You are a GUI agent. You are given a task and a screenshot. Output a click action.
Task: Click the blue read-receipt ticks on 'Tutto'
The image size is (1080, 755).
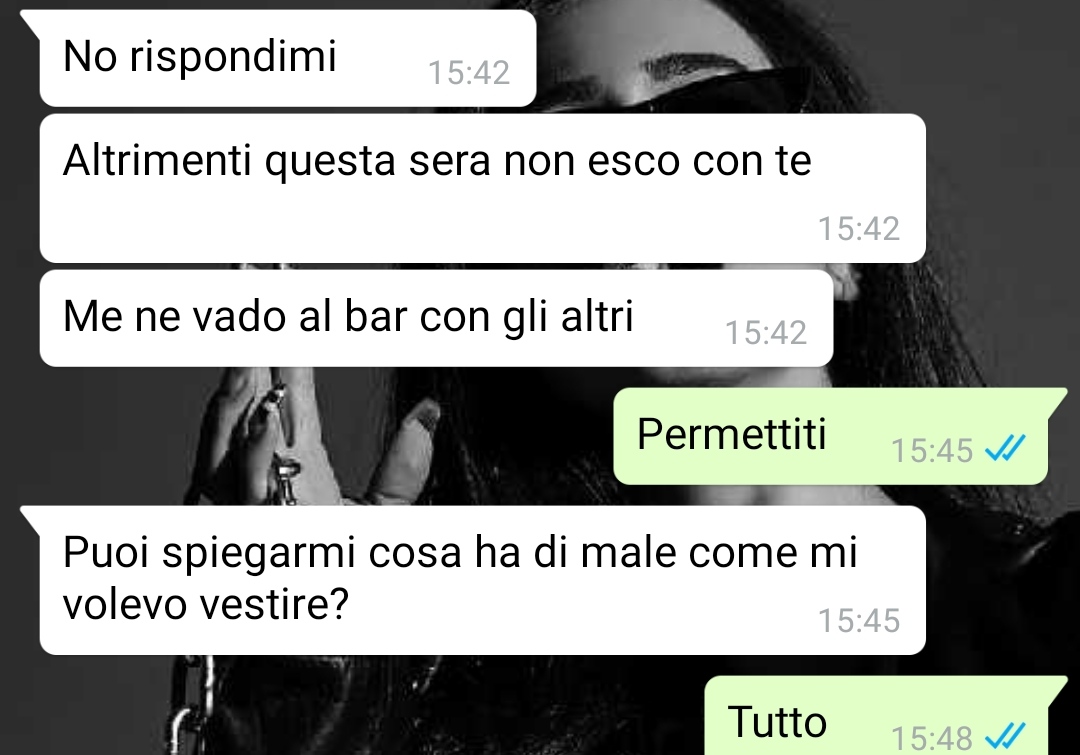coord(1005,736)
